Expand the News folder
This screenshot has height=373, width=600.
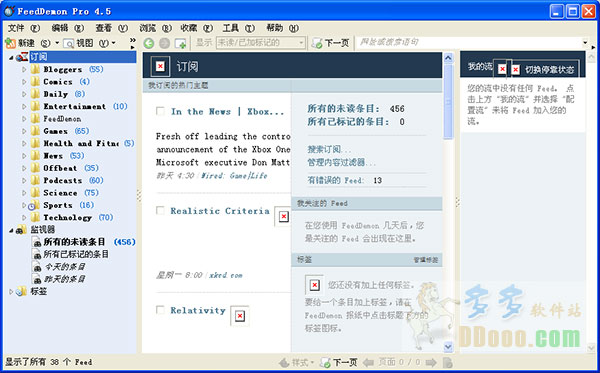(x=24, y=156)
